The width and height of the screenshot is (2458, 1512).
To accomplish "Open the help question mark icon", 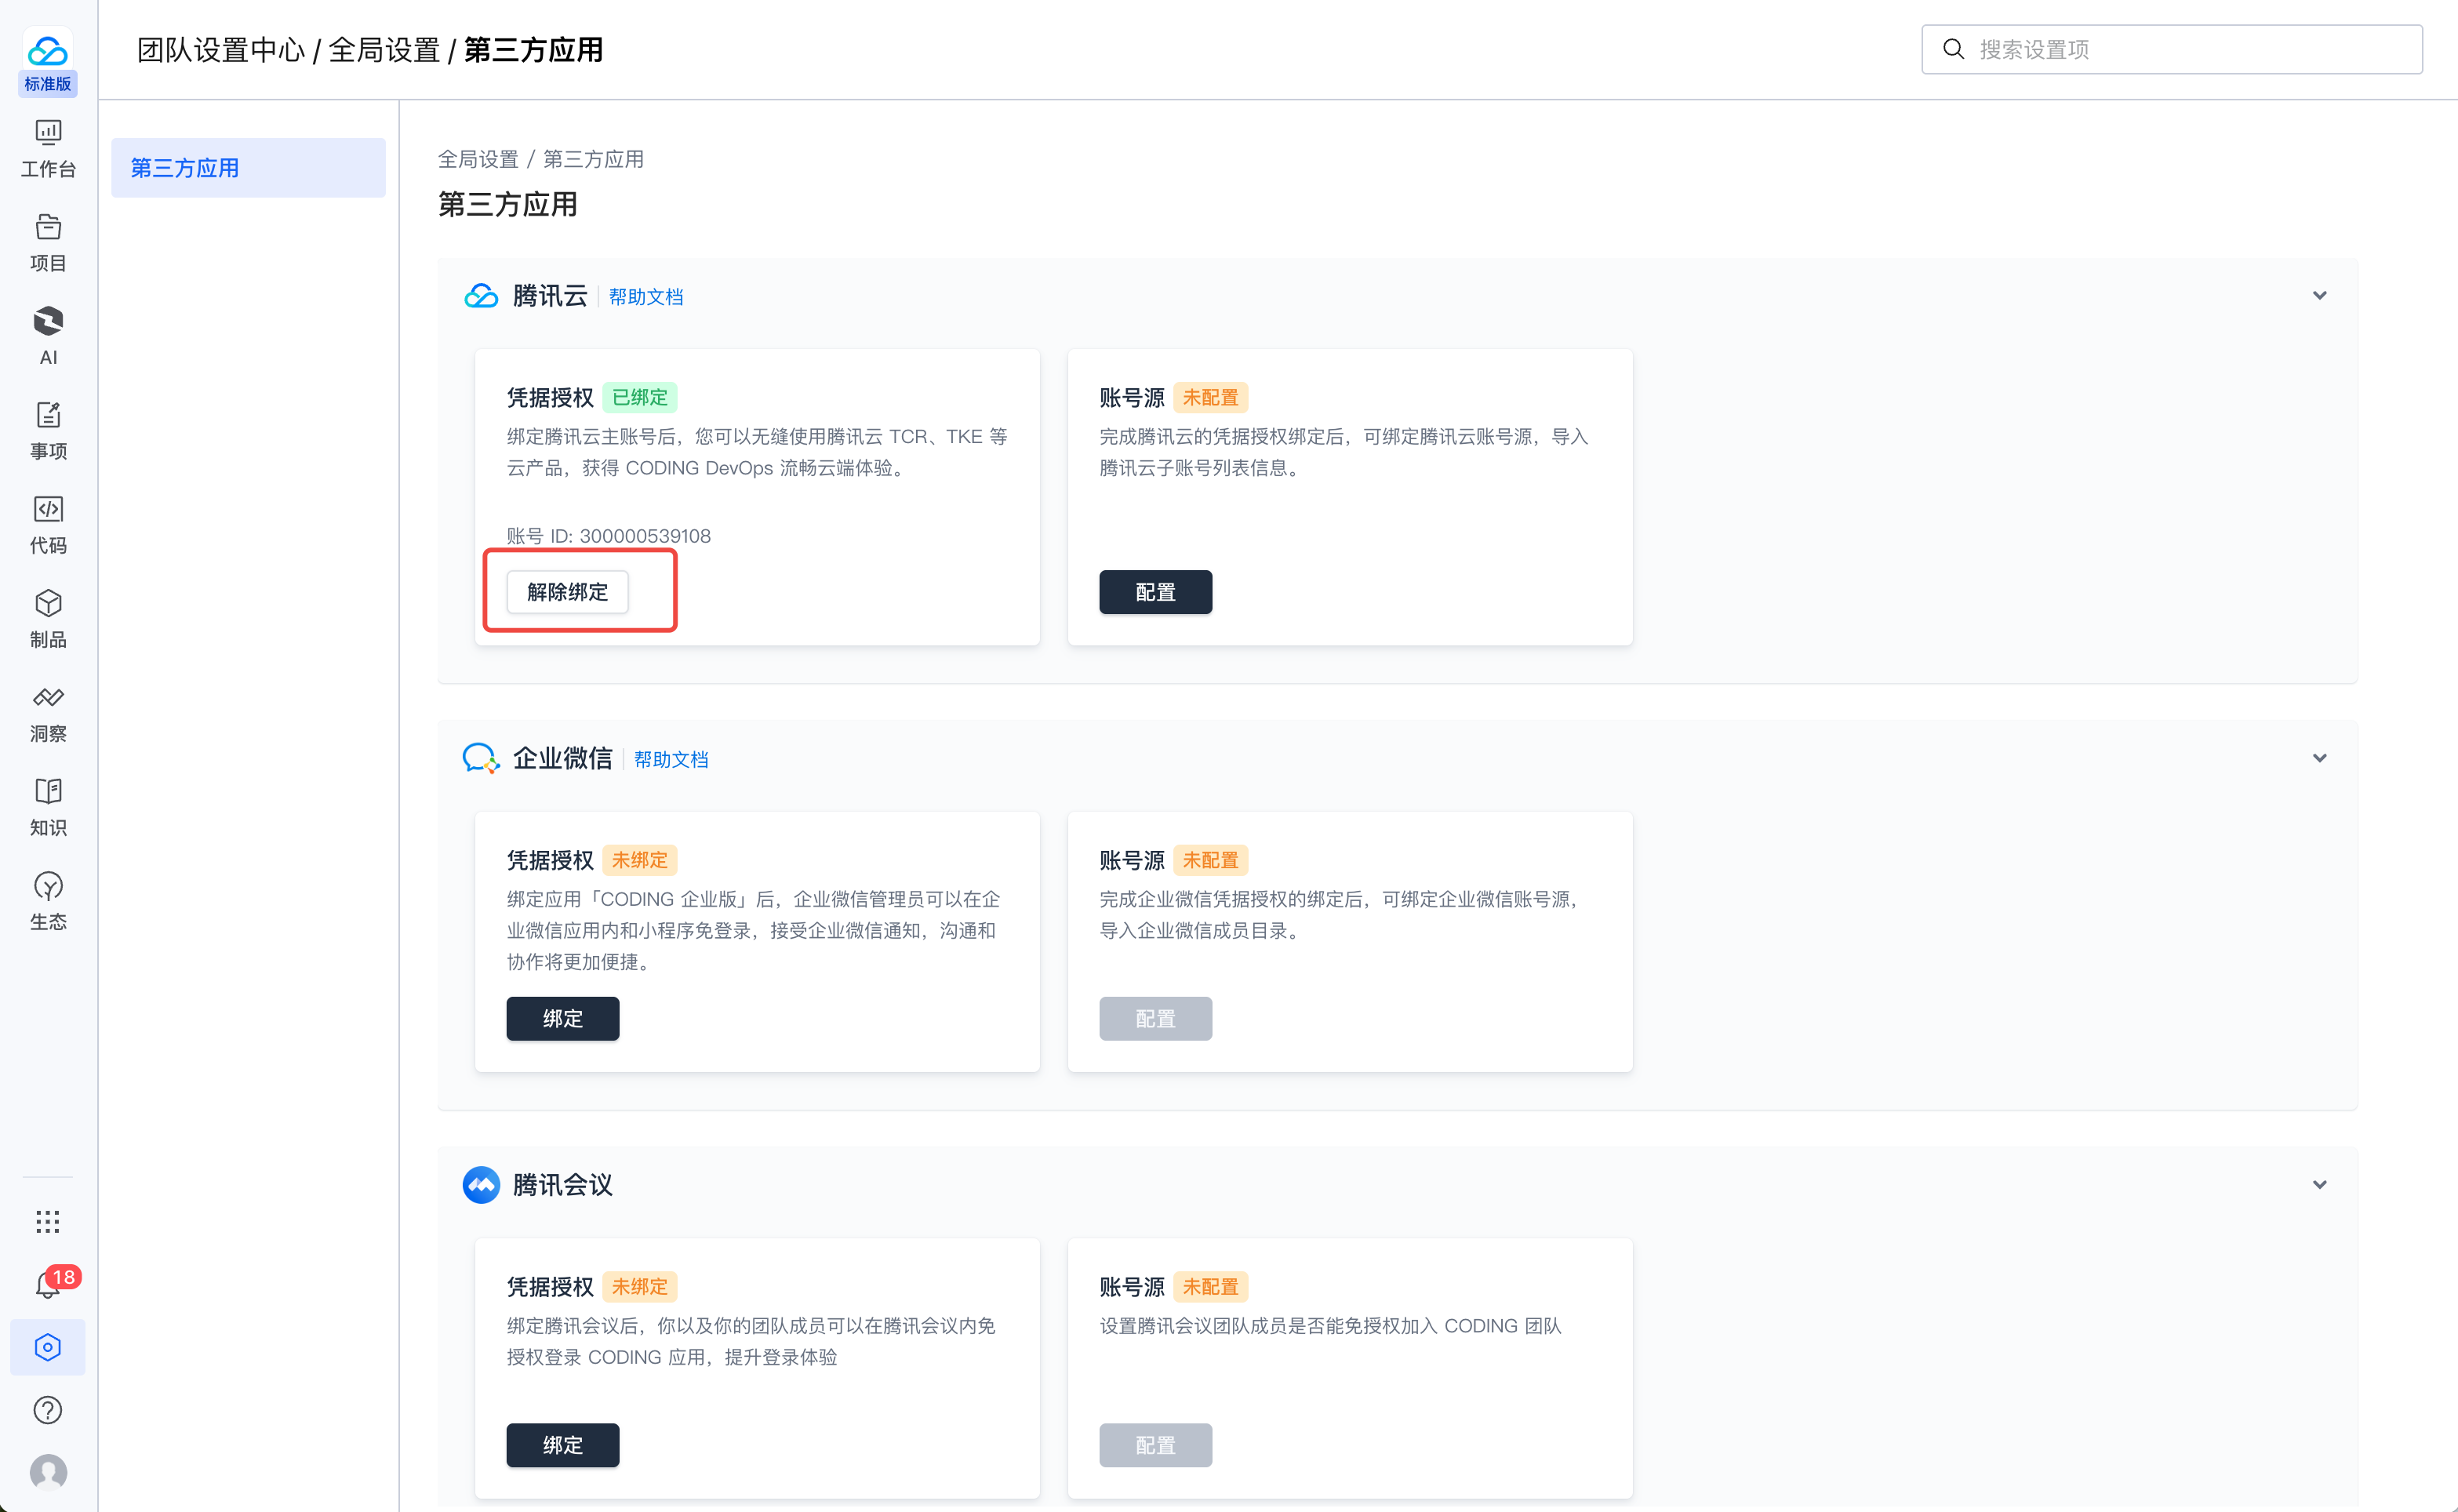I will (48, 1410).
